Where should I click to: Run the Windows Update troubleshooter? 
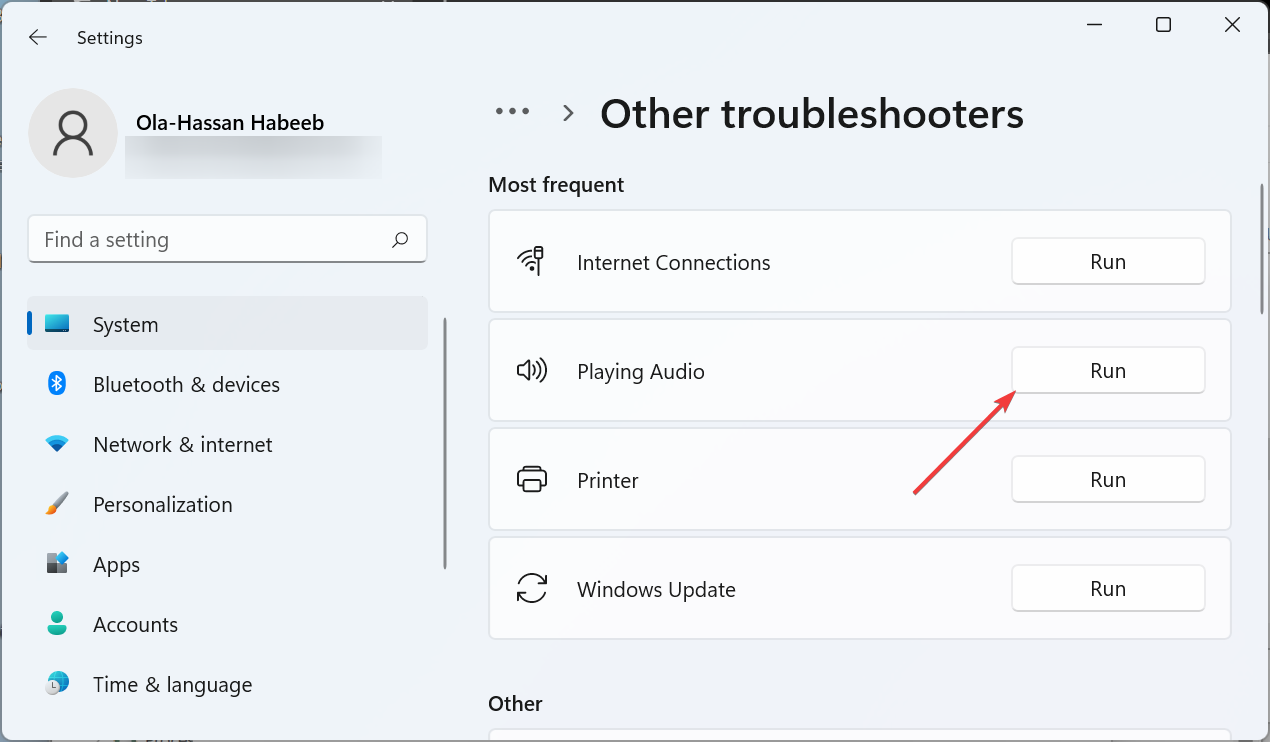tap(1108, 589)
